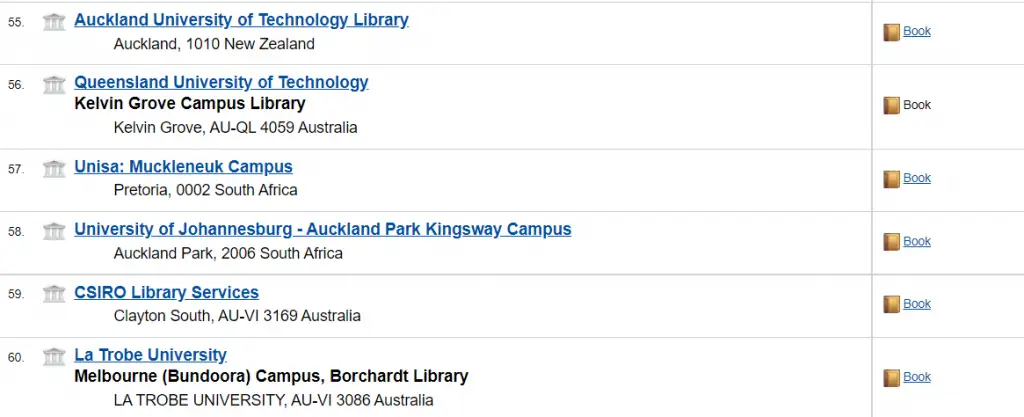This screenshot has height=417, width=1024.
Task: Open Auckland University of Technology Library link
Action: coord(241,20)
